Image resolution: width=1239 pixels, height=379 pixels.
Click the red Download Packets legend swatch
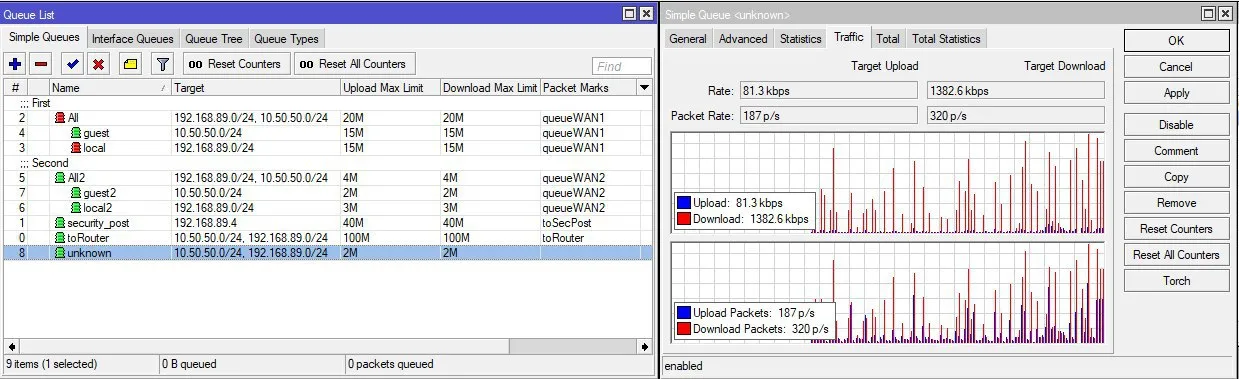pos(683,328)
